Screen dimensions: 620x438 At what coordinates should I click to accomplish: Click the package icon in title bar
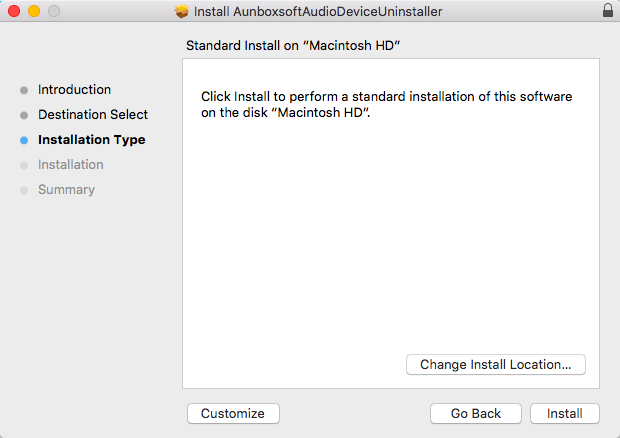click(181, 11)
